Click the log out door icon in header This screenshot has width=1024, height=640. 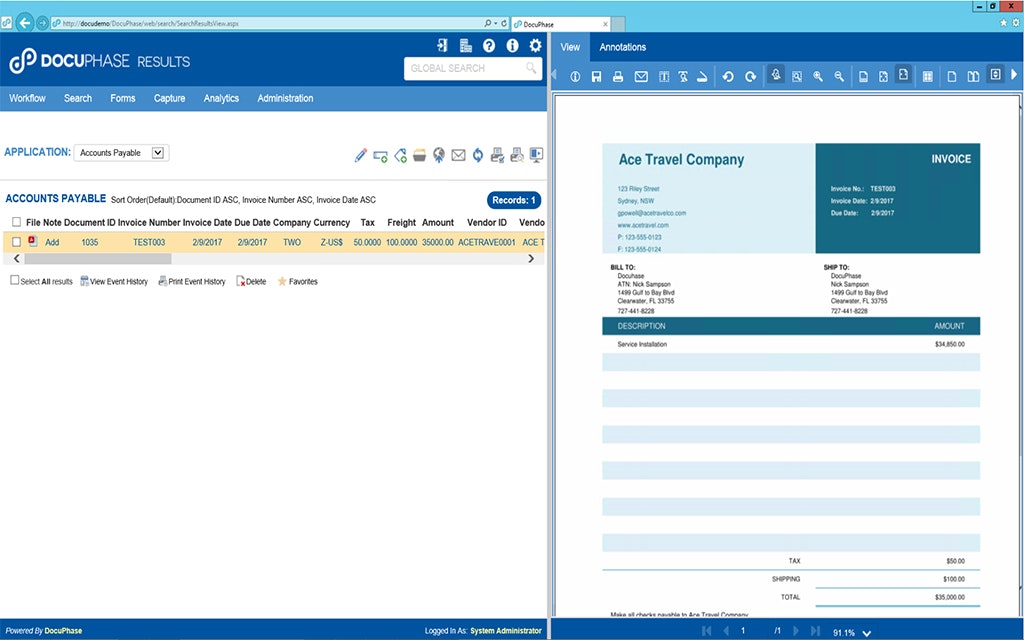[x=442, y=45]
